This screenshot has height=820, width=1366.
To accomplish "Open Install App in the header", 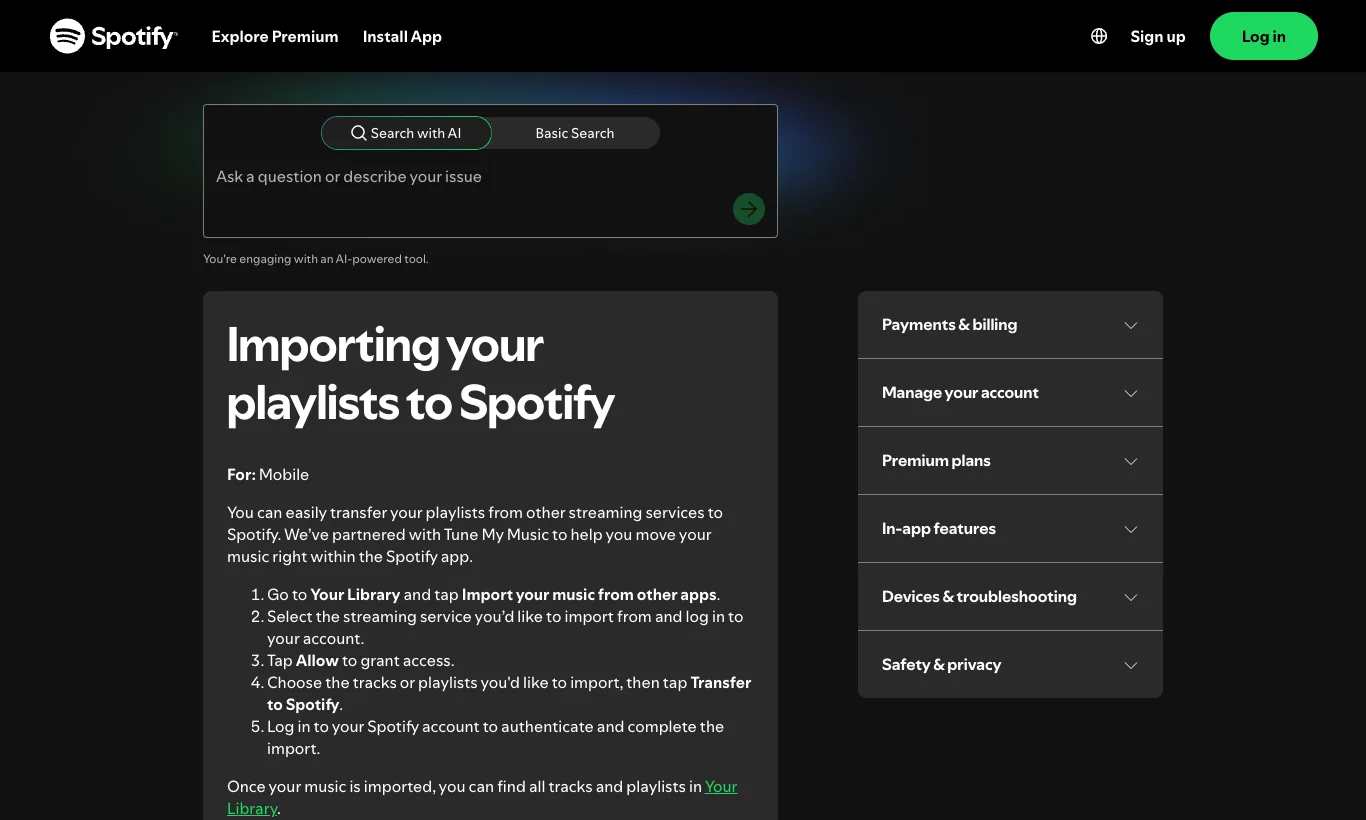I will click(x=402, y=36).
